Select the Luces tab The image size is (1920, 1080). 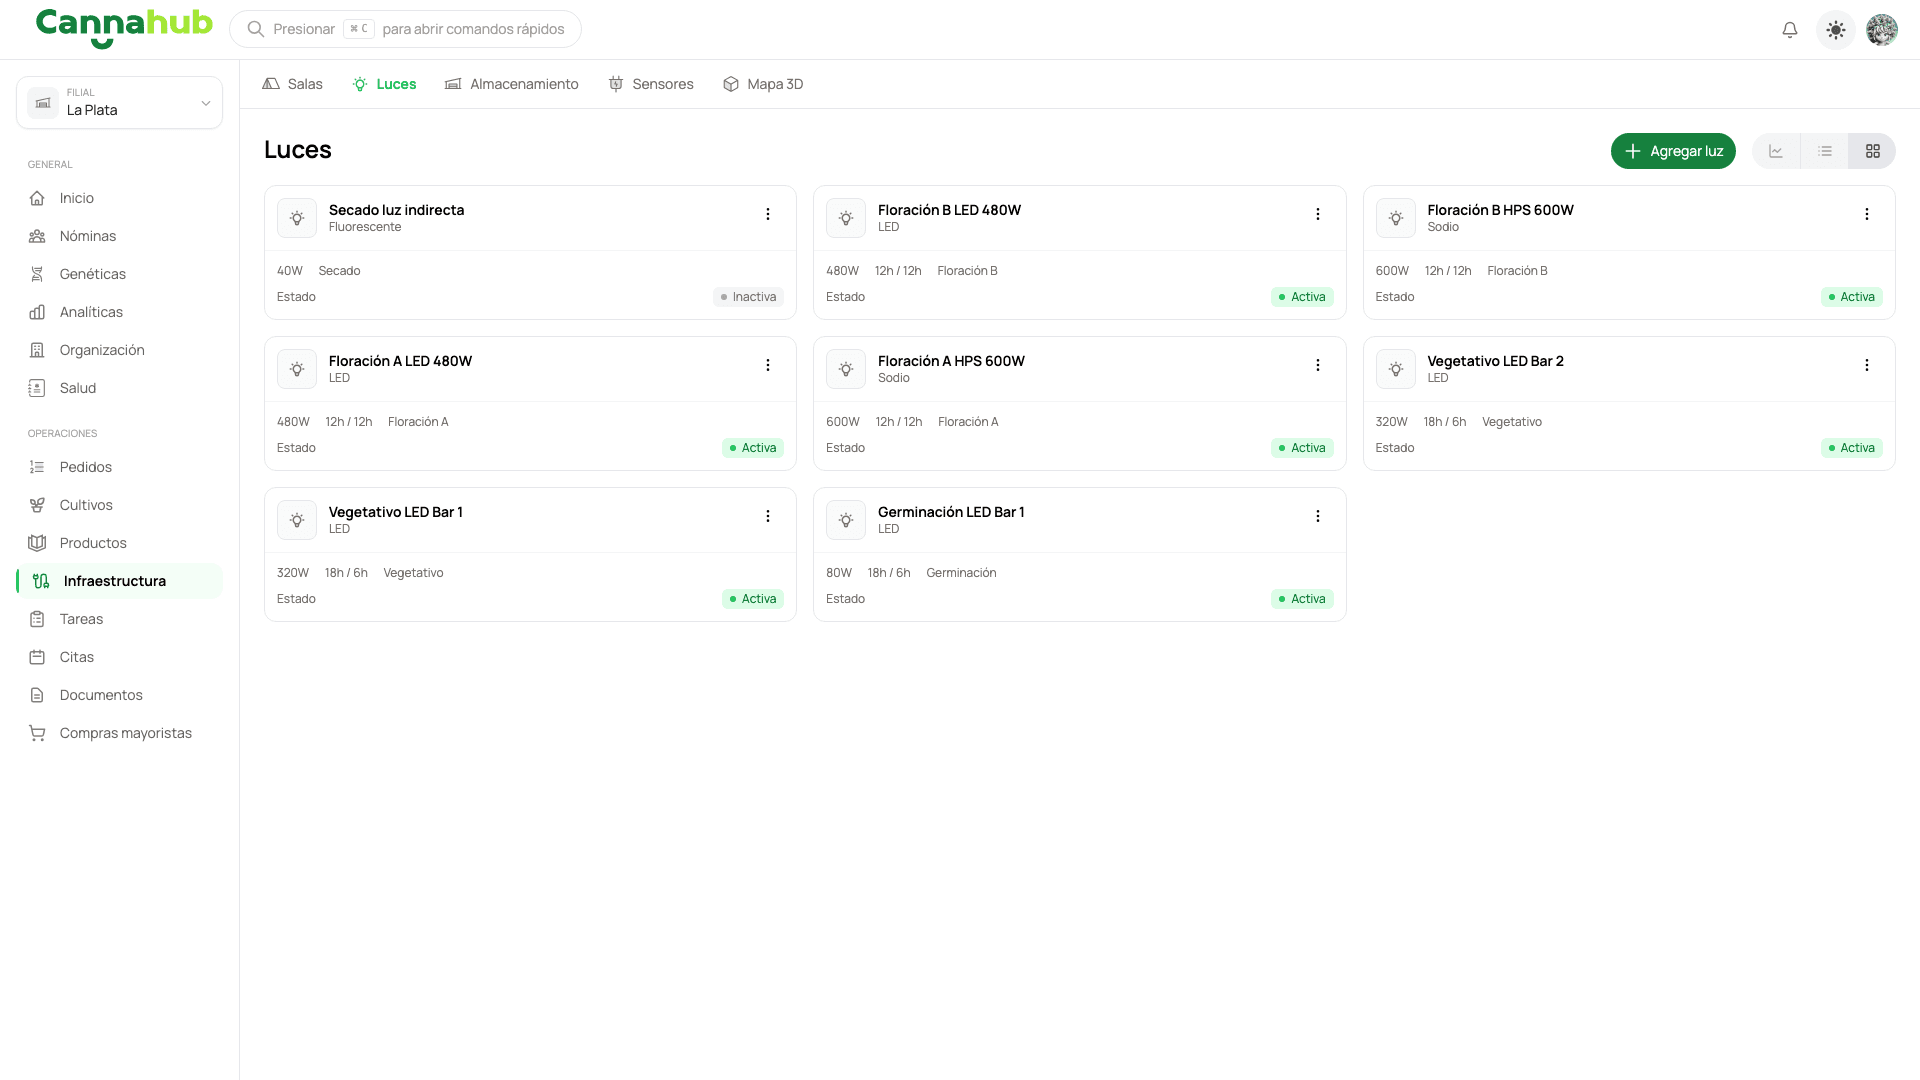pos(384,84)
